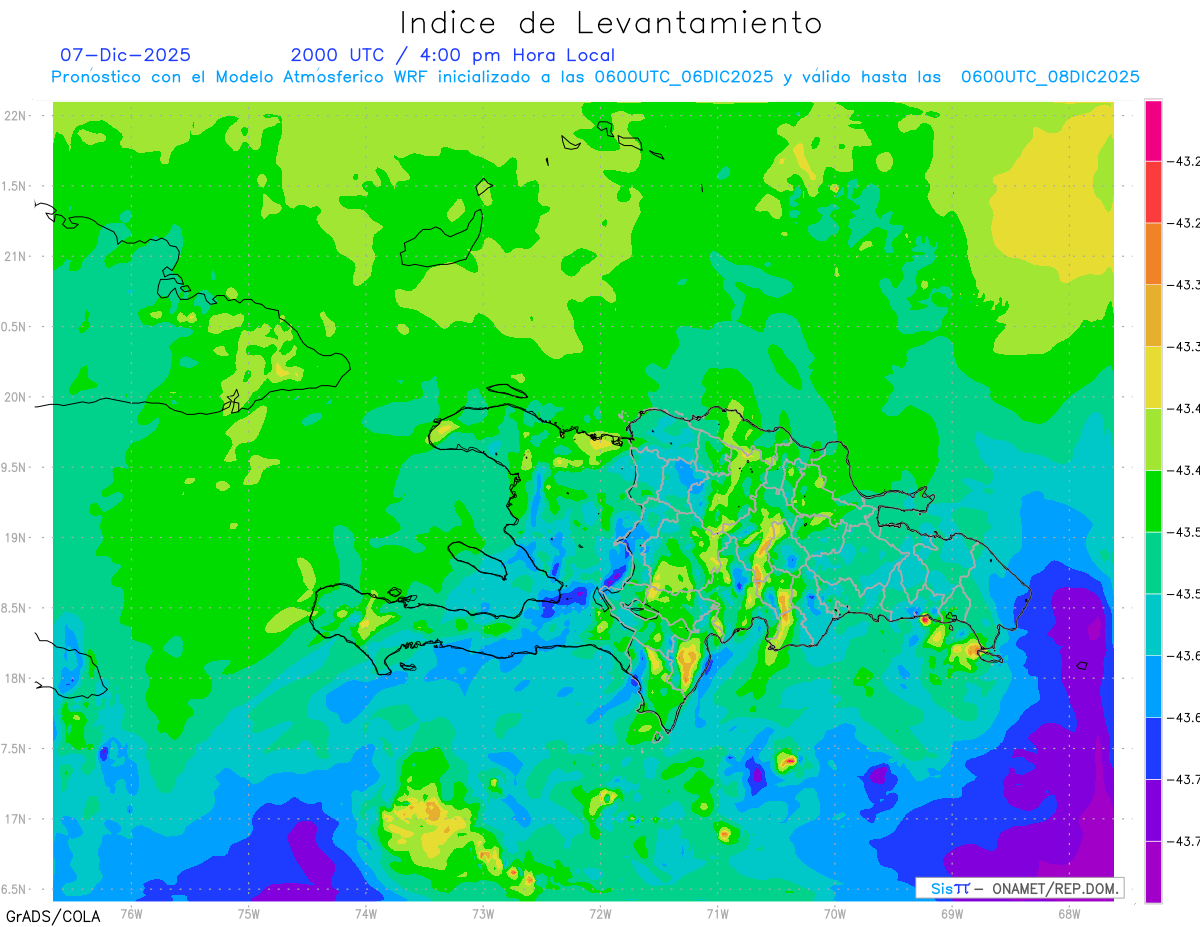
Task: Click the '22N' latitude label
Action: pos(16,116)
